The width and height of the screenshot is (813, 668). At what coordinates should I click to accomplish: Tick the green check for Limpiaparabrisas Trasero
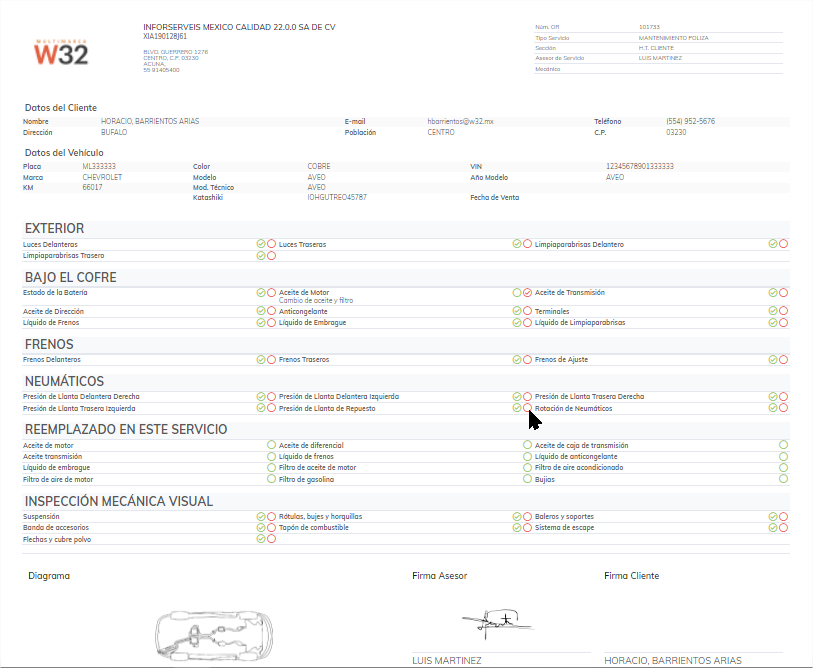point(261,256)
